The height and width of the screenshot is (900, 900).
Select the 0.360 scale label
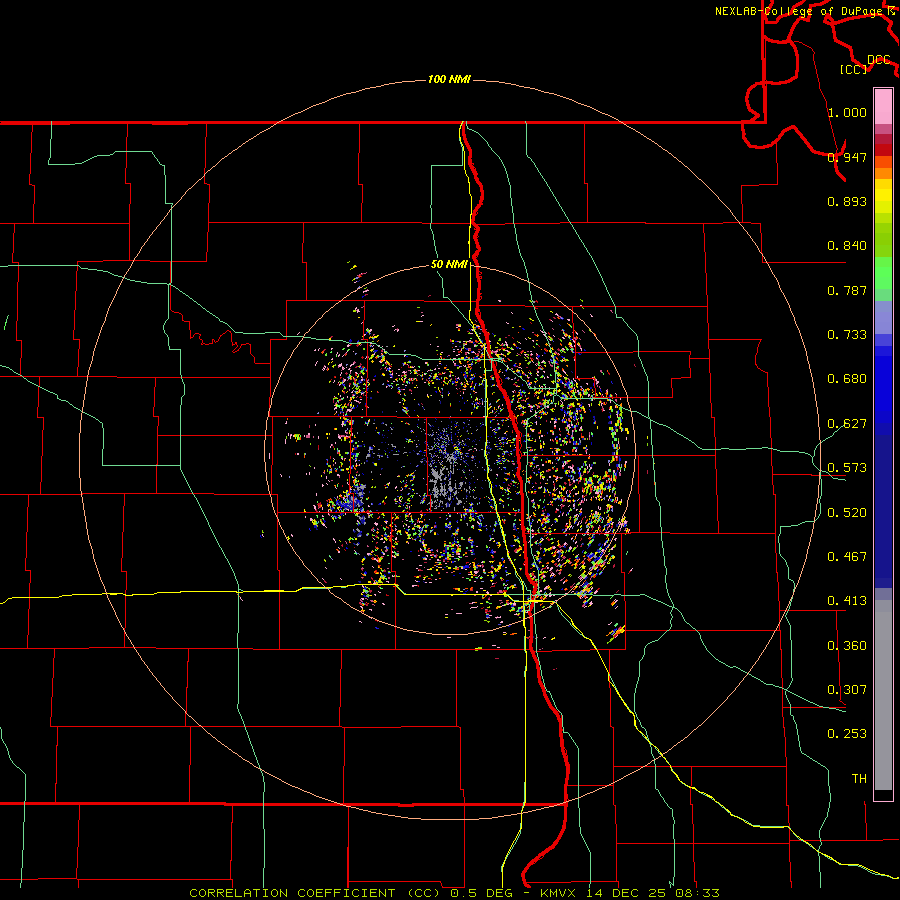pyautogui.click(x=847, y=646)
